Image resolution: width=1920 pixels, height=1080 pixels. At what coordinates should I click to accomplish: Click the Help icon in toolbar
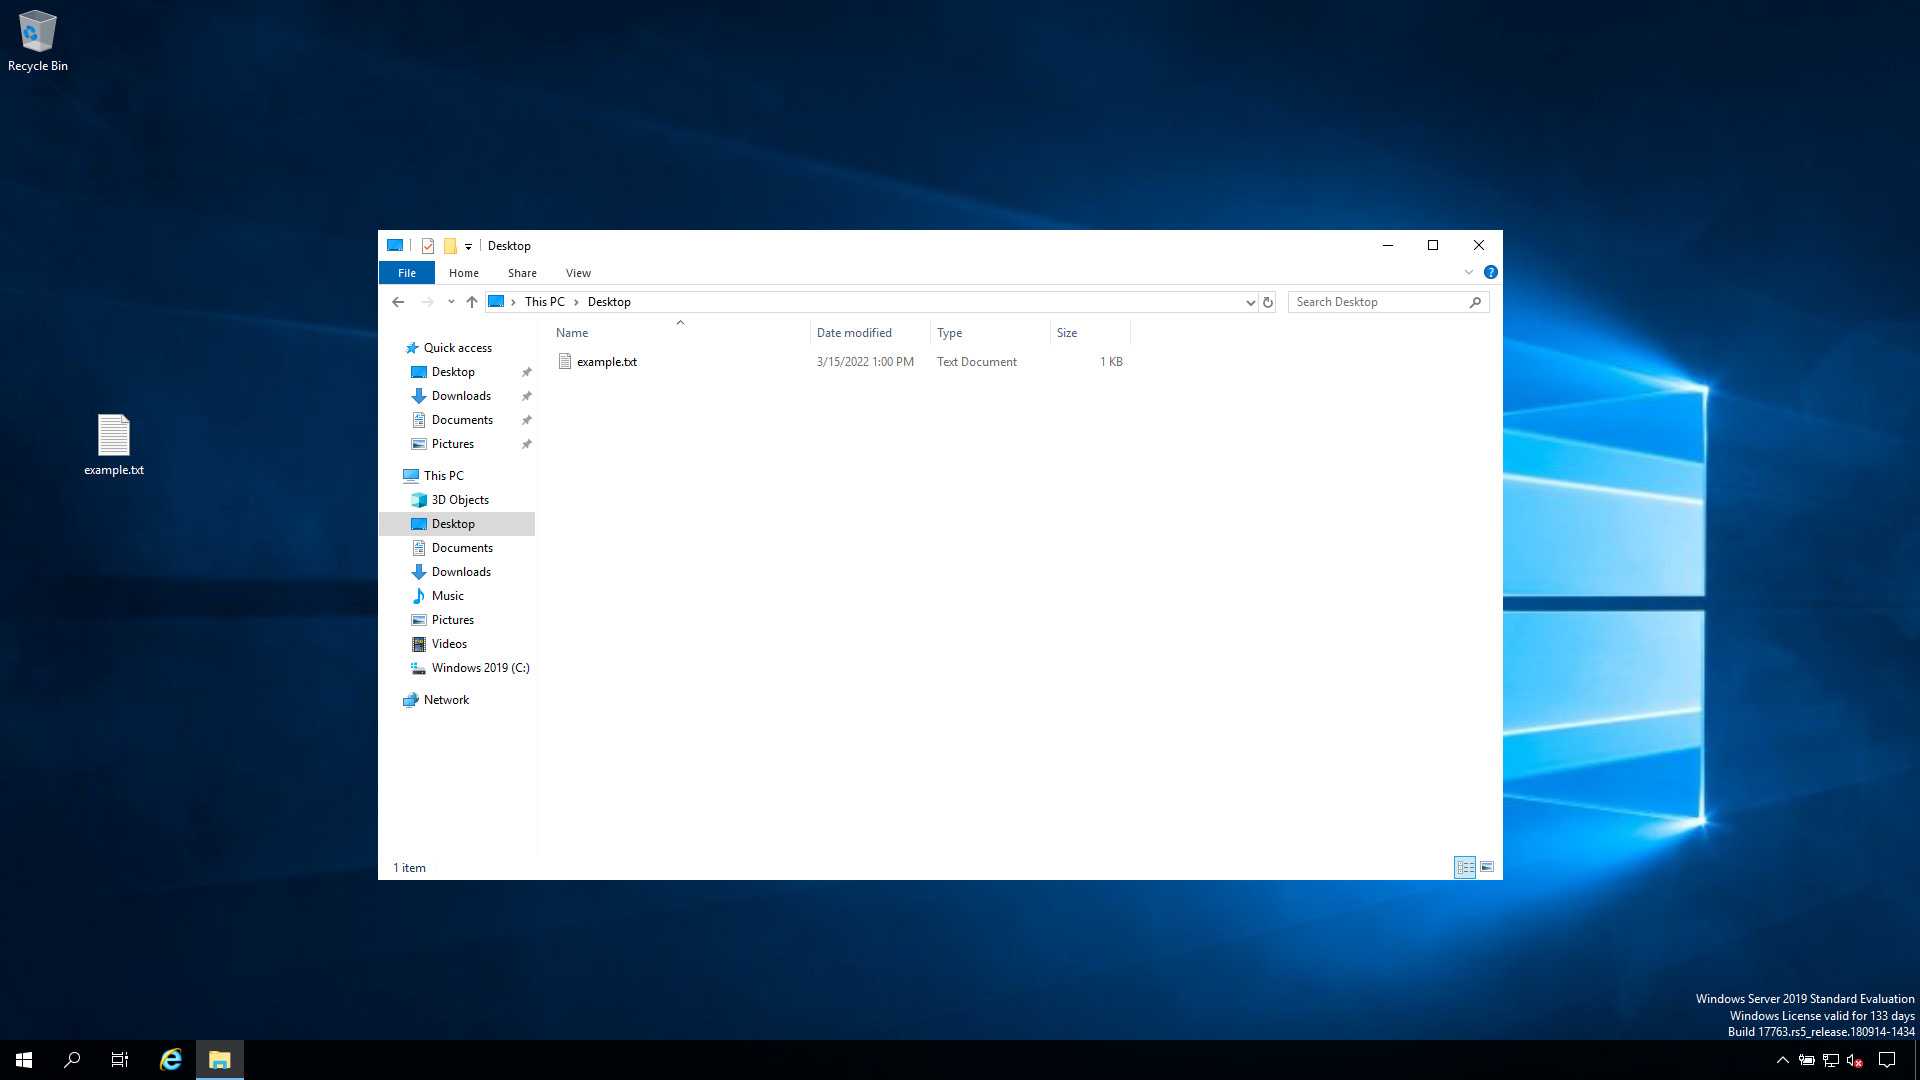(1491, 272)
